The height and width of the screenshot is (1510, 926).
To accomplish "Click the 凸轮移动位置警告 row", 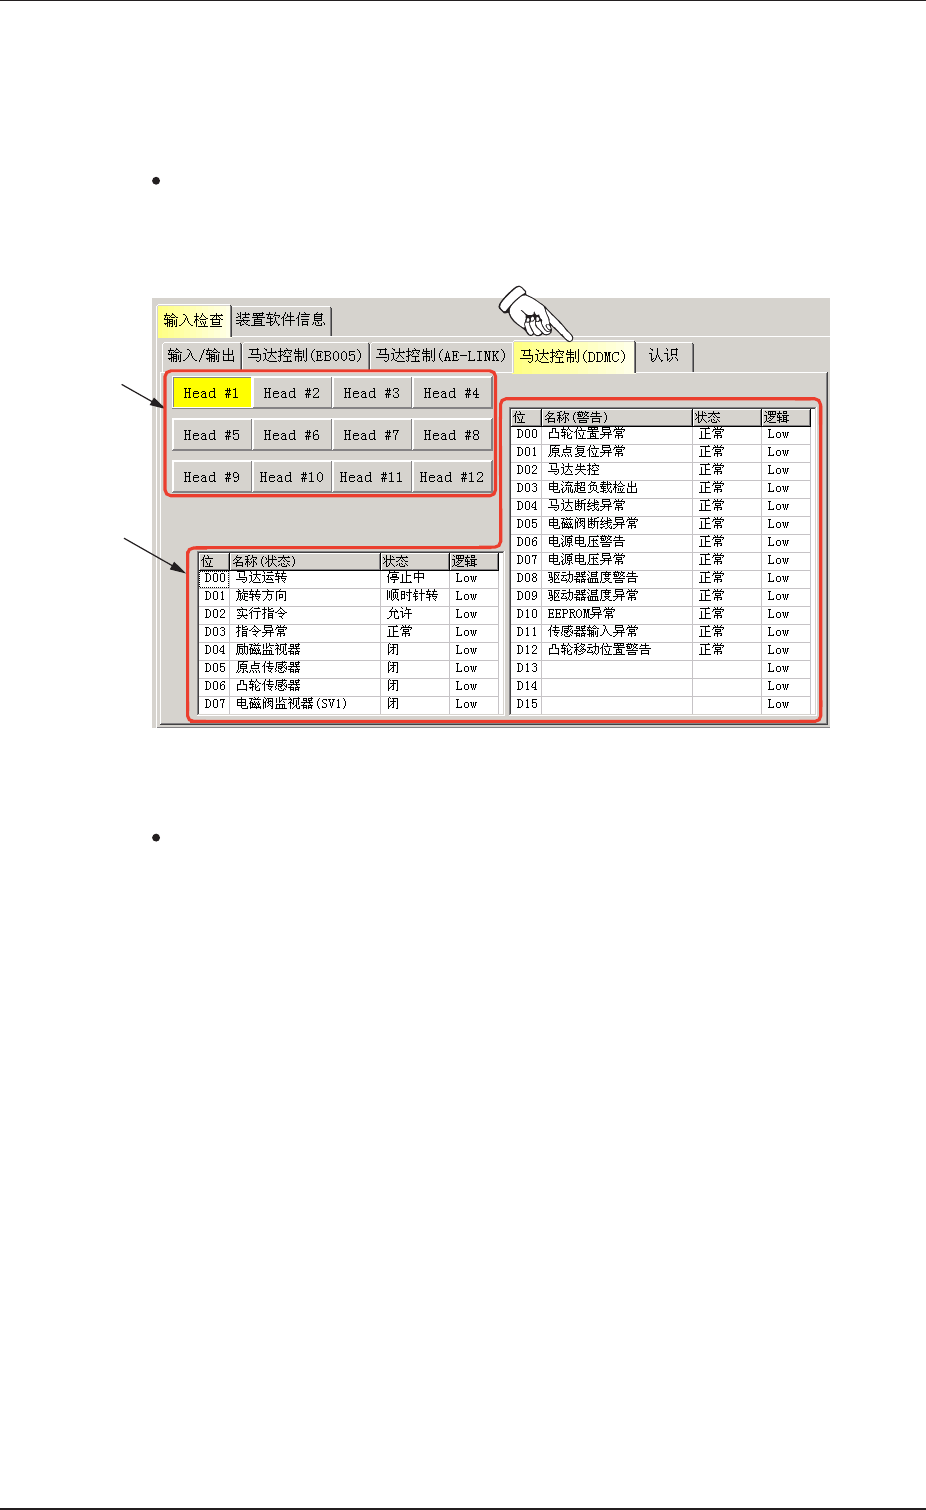I will [x=660, y=650].
